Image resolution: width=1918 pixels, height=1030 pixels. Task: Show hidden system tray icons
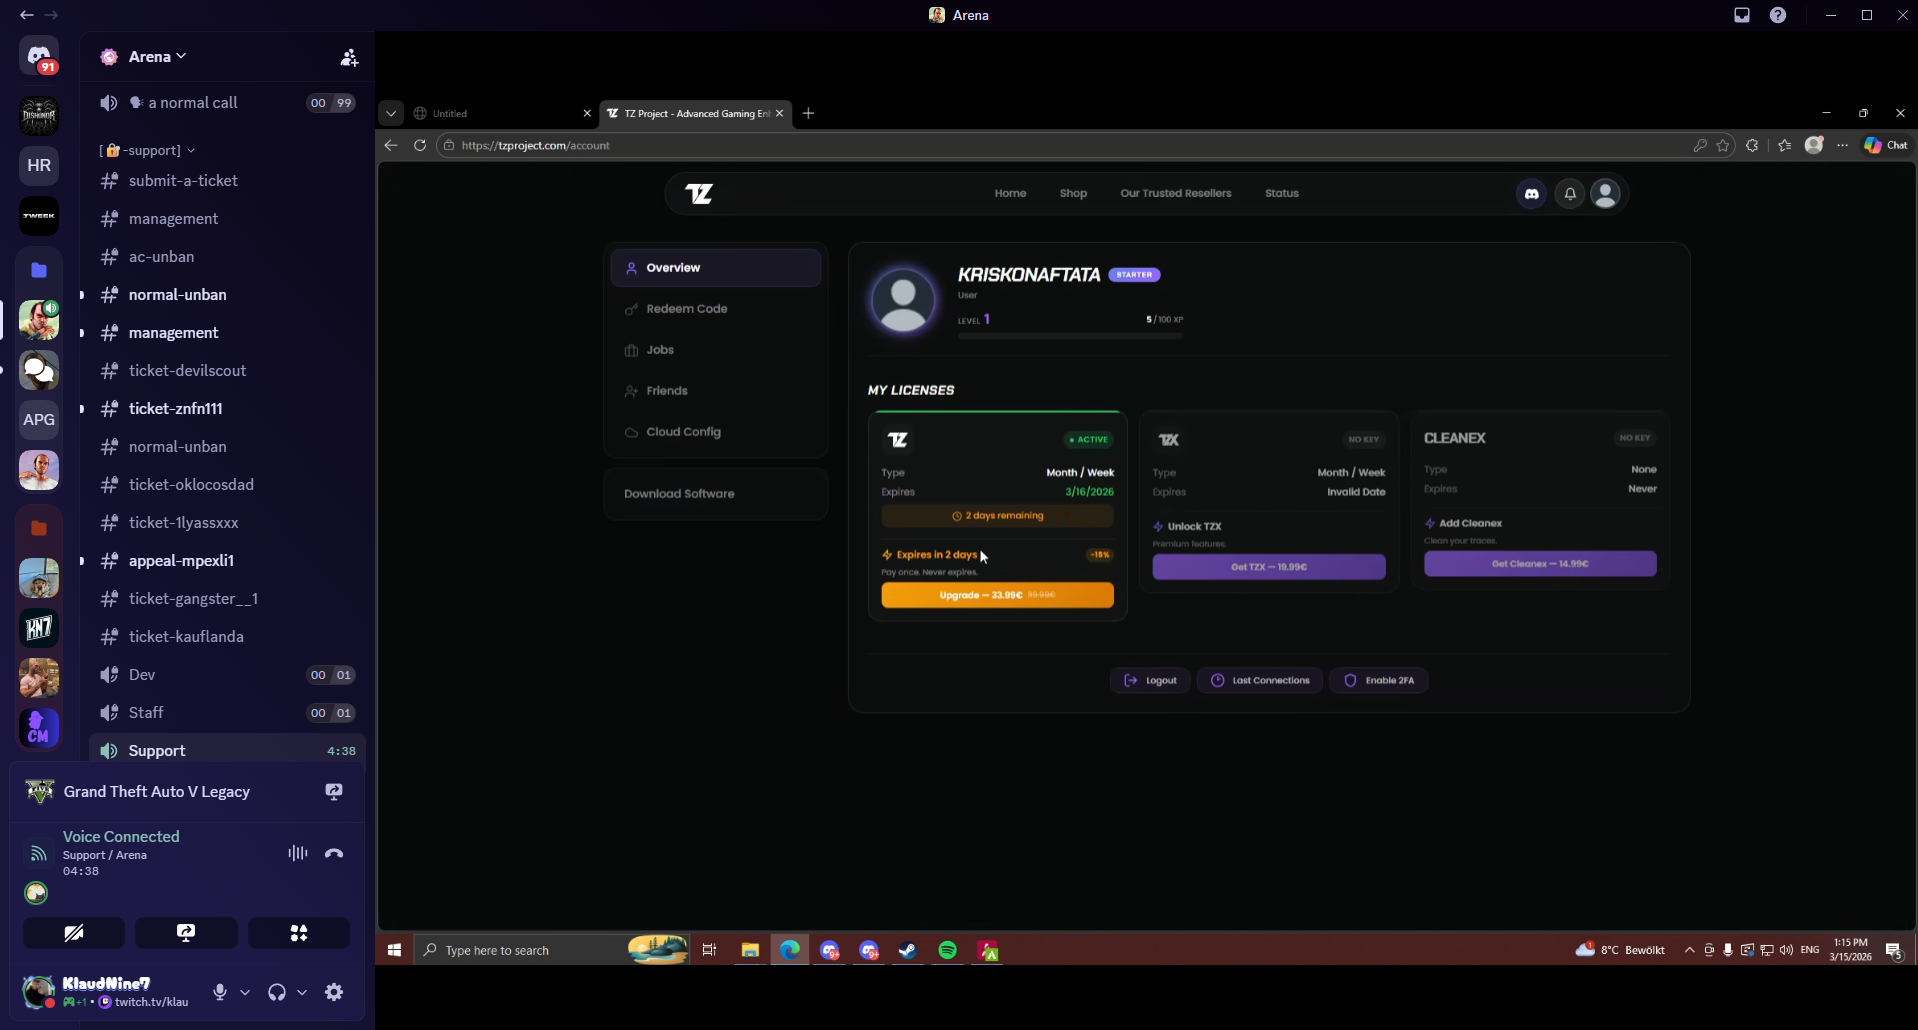pos(1689,950)
